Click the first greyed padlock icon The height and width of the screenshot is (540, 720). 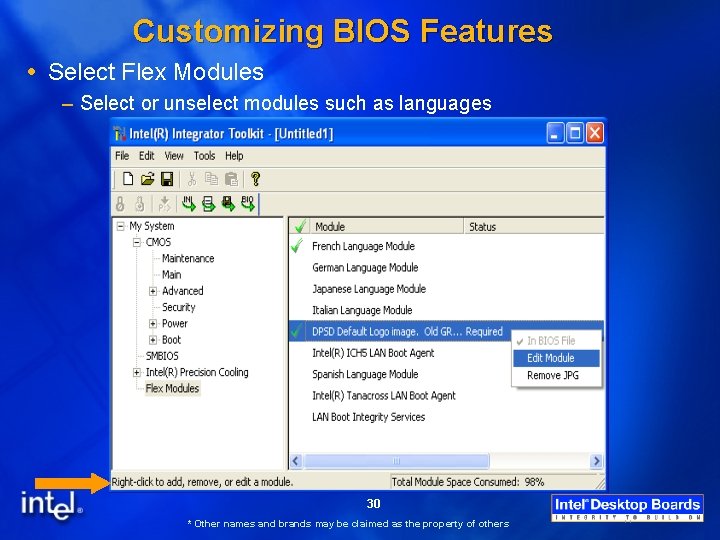click(120, 203)
